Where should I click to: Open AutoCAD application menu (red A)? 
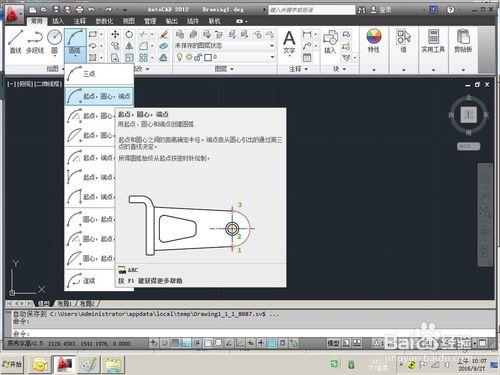click(x=13, y=14)
